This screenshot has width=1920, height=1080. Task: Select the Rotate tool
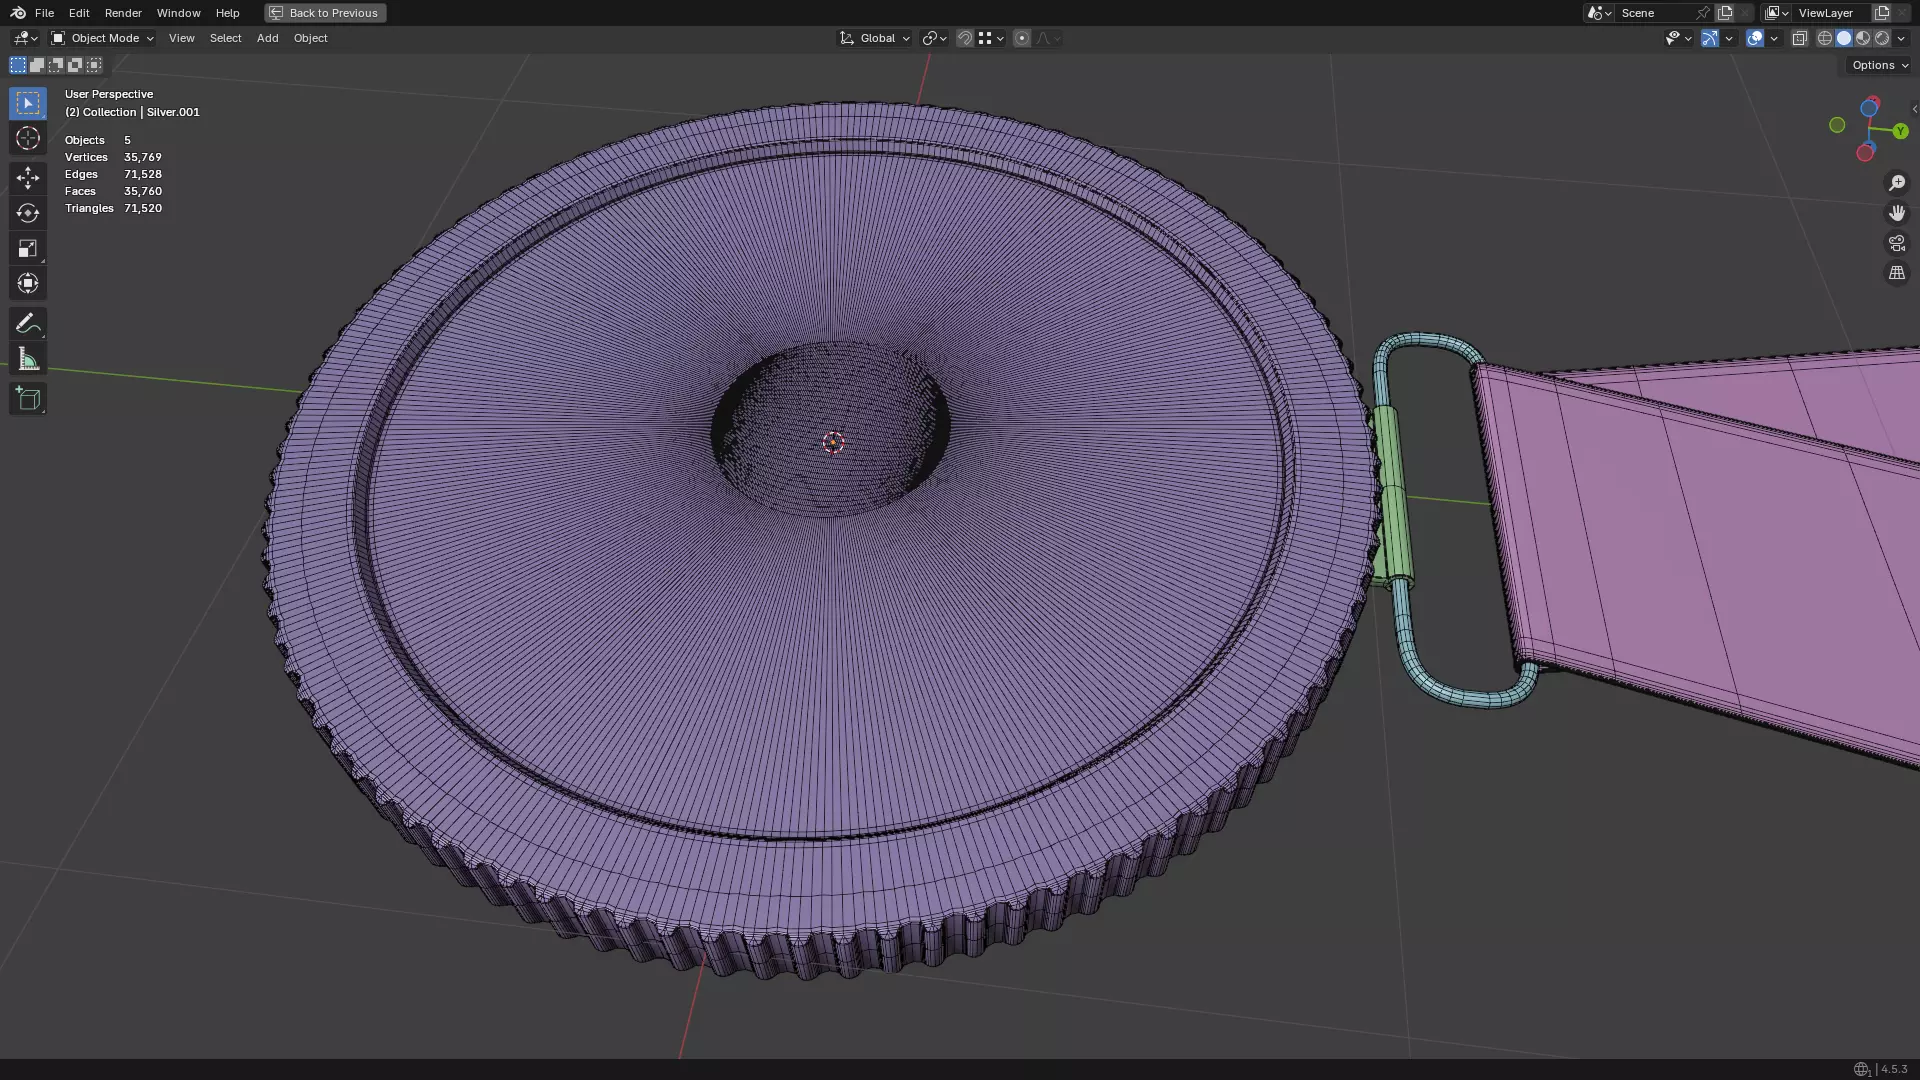[28, 213]
